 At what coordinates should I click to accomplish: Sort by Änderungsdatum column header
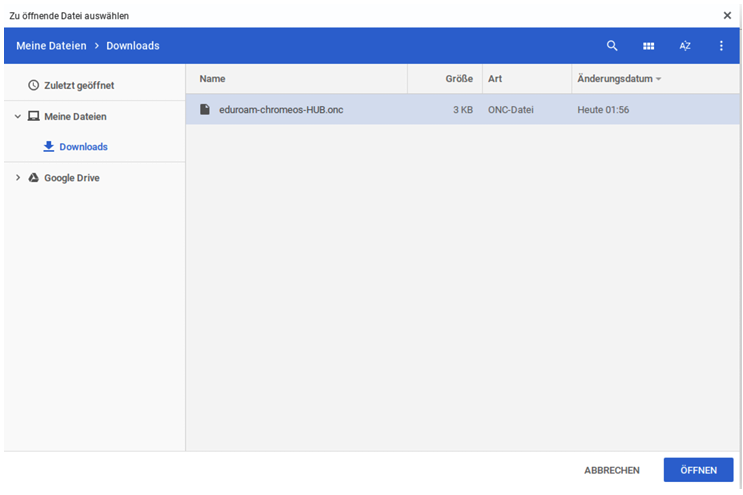pyautogui.click(x=615, y=79)
